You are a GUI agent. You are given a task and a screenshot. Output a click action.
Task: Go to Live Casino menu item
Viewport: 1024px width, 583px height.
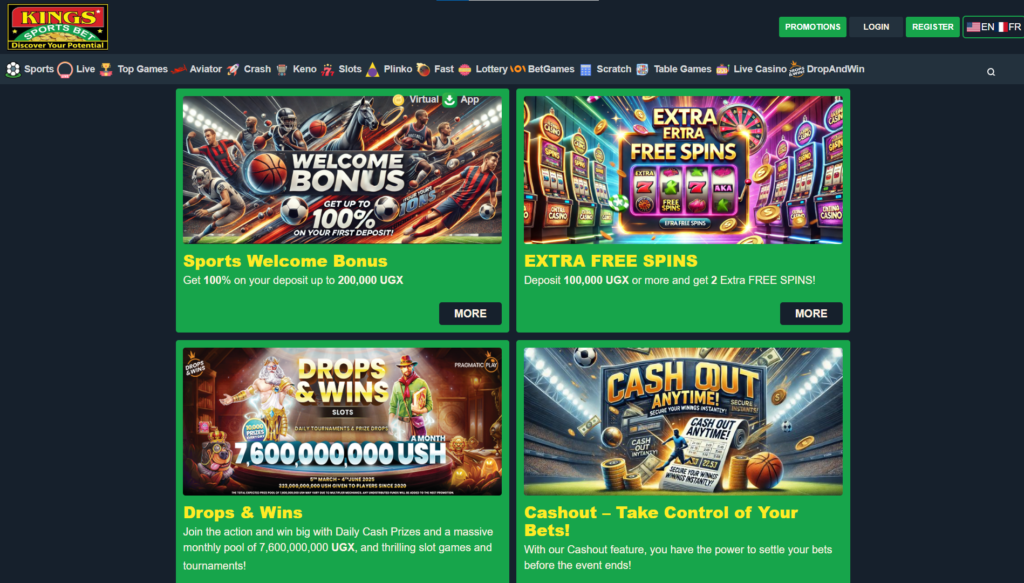click(760, 69)
